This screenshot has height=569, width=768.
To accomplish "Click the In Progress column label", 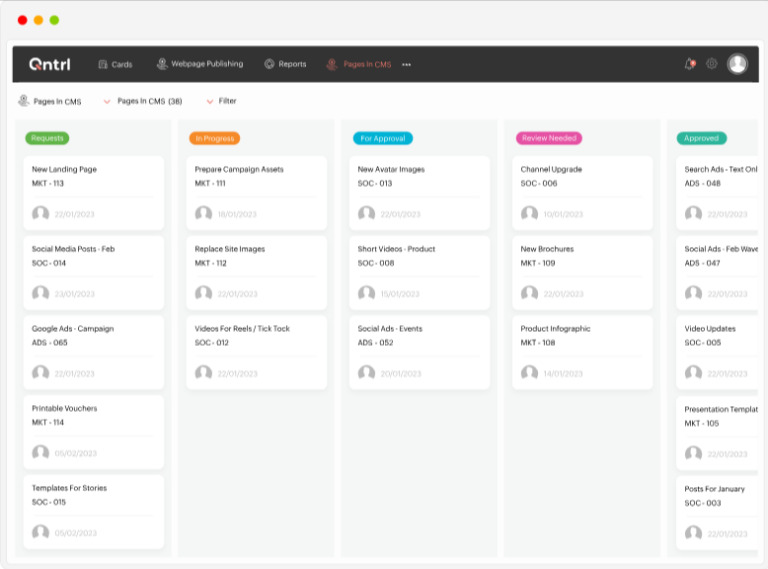I will point(215,139).
